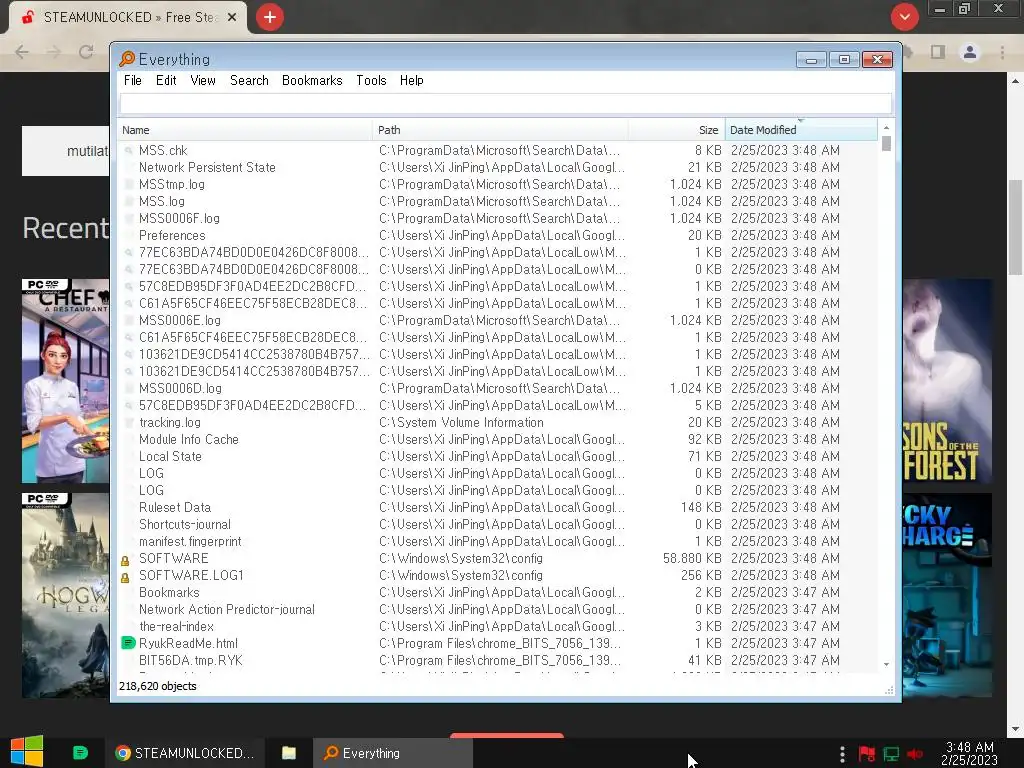Screen dimensions: 1024x768
Task: Select MSS0006D.log file
Action: point(180,388)
